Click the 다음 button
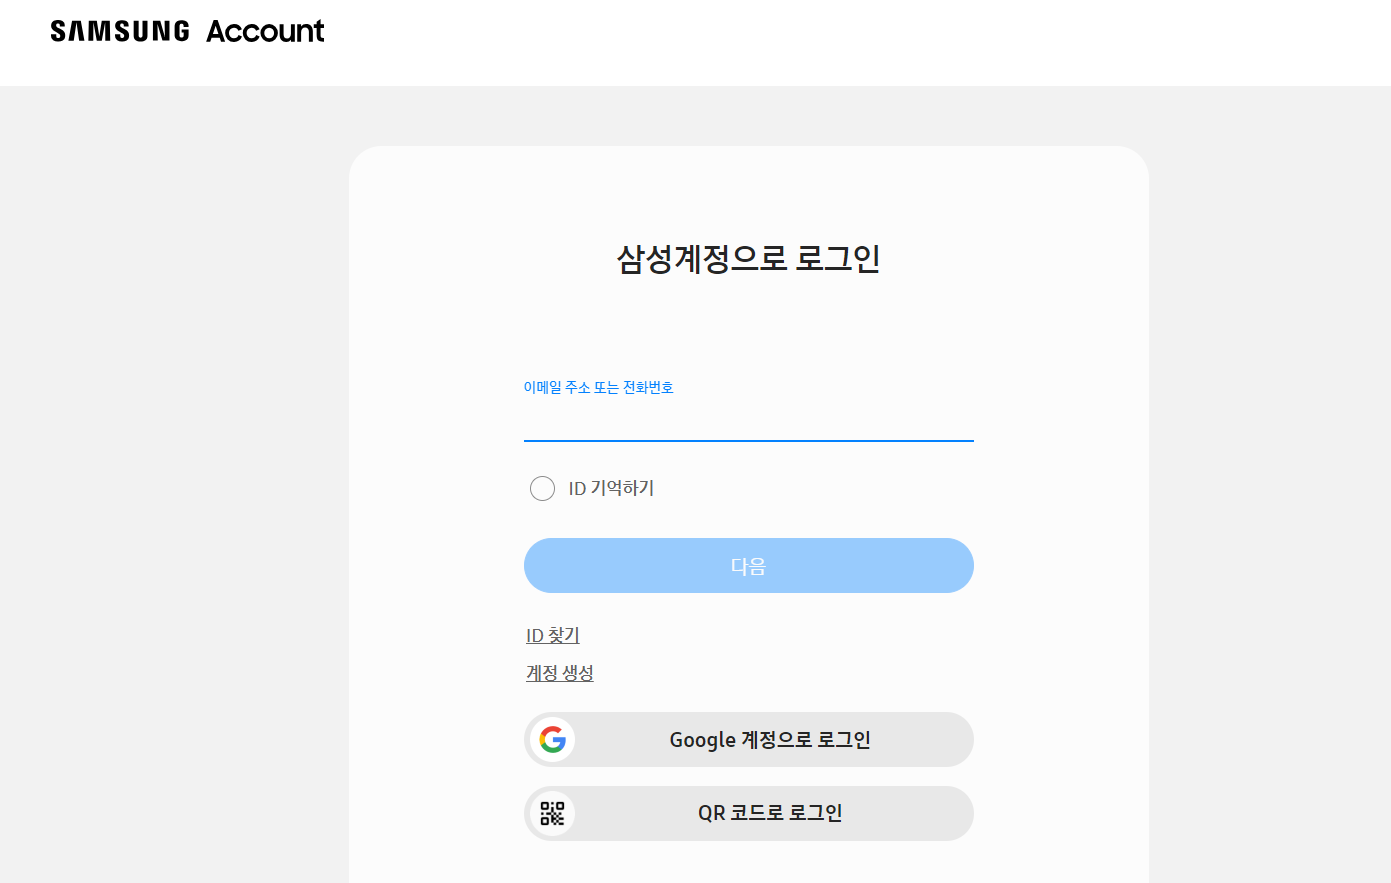 748,566
